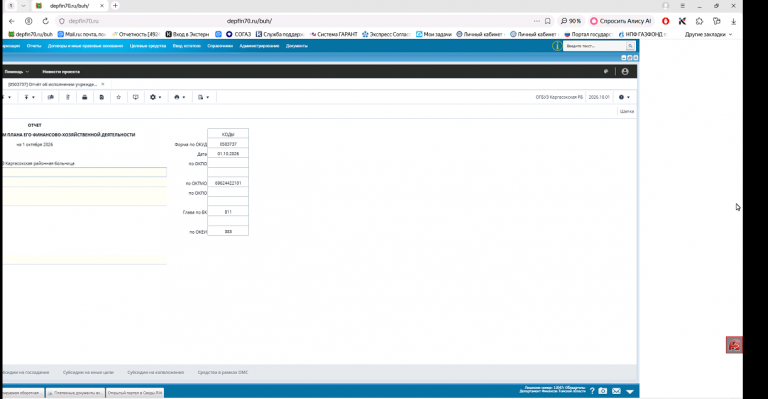Screen dimensions: 768x399
Task: Open the gear settings dropdown in toolbar
Action: click(155, 97)
